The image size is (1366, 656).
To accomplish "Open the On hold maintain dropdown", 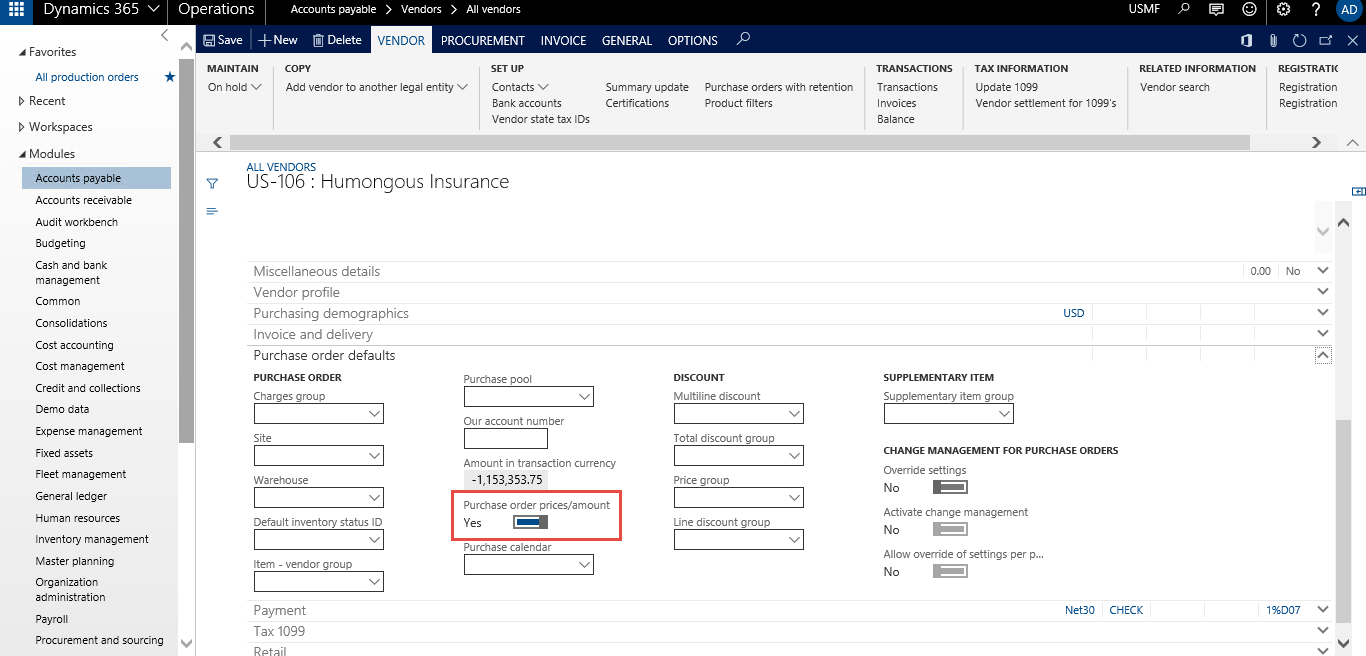I will [x=233, y=87].
